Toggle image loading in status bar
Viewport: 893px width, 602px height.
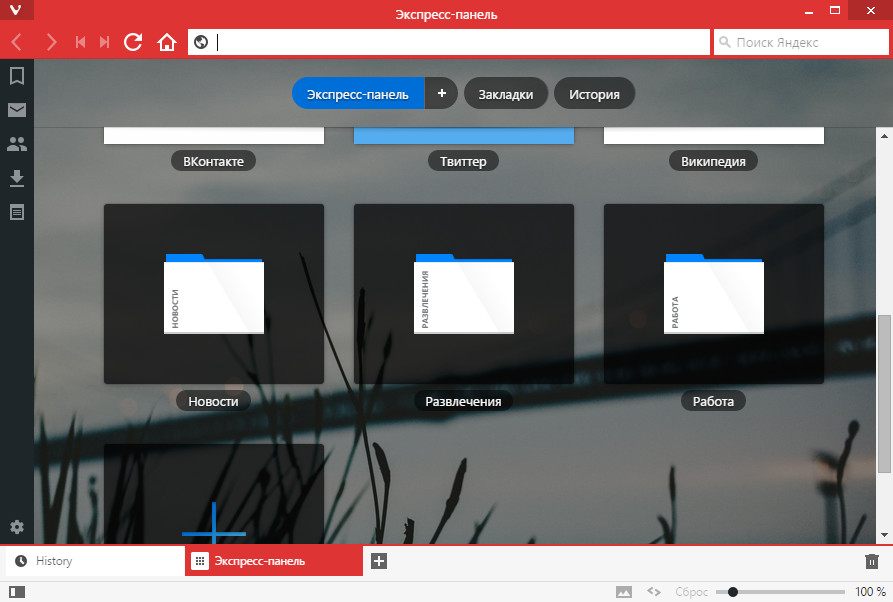point(624,592)
